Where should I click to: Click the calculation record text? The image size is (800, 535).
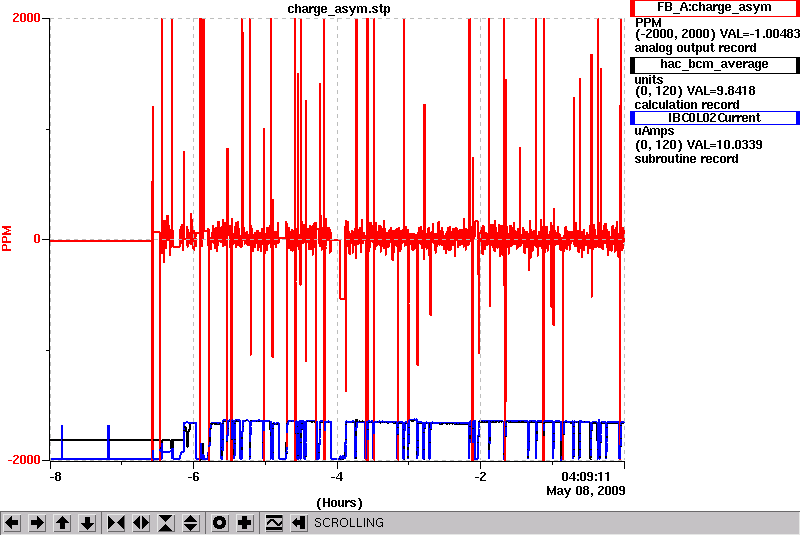click(687, 105)
